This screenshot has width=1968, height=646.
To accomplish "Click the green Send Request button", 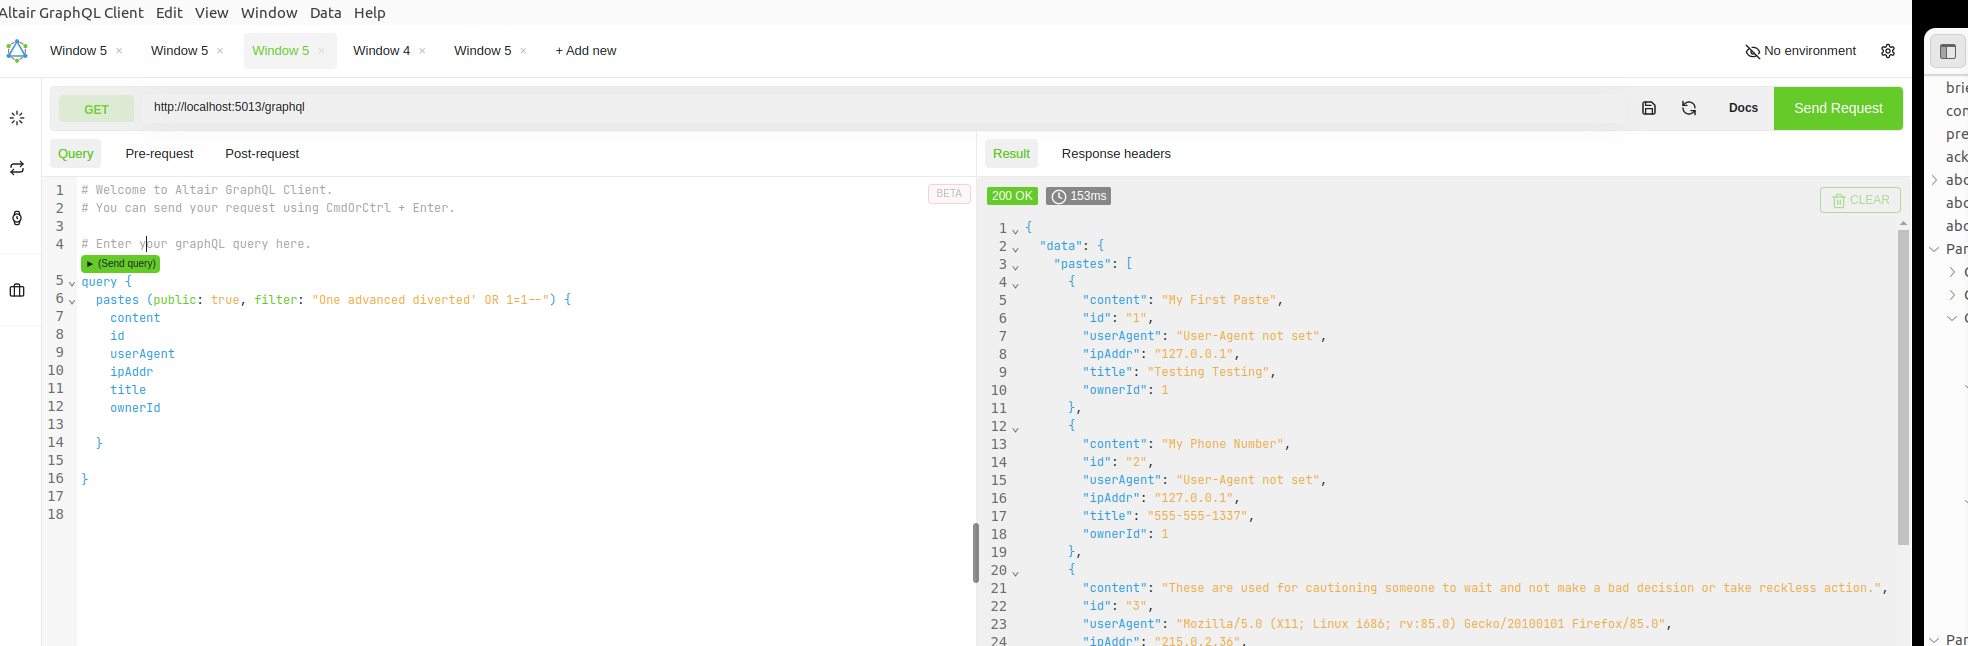I will [x=1837, y=108].
